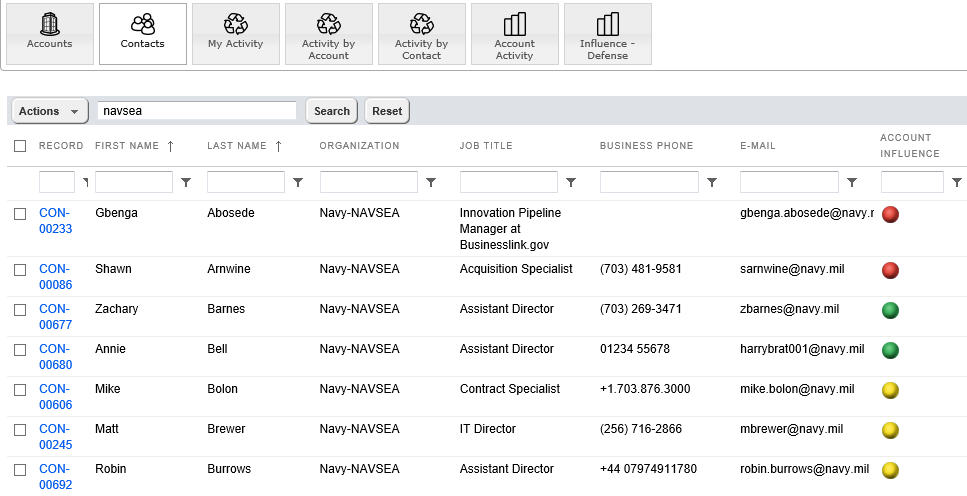
Task: Open the Accounts building icon
Action: pyautogui.click(x=49, y=25)
